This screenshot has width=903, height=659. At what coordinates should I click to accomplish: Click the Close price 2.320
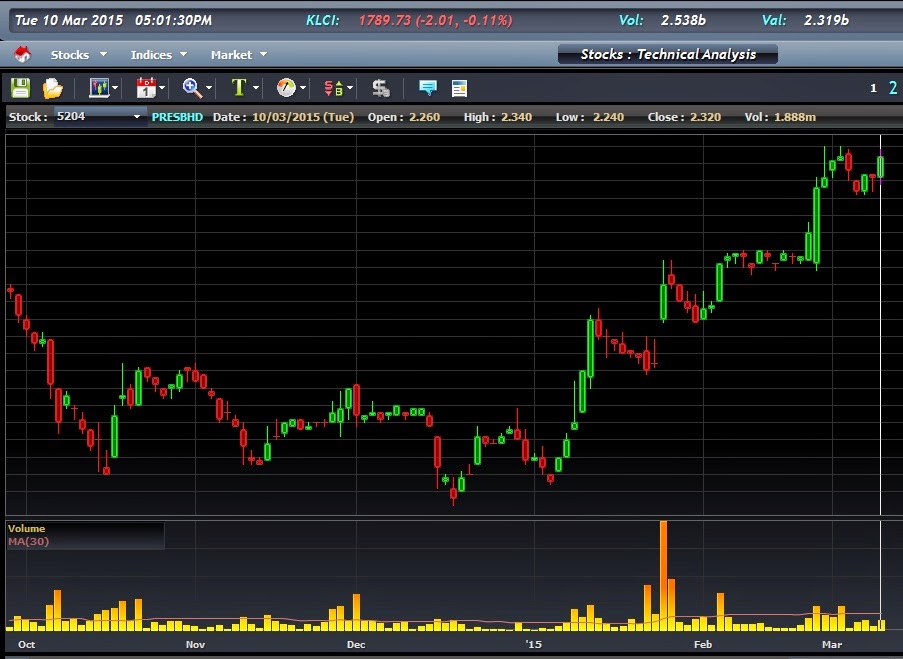click(705, 117)
